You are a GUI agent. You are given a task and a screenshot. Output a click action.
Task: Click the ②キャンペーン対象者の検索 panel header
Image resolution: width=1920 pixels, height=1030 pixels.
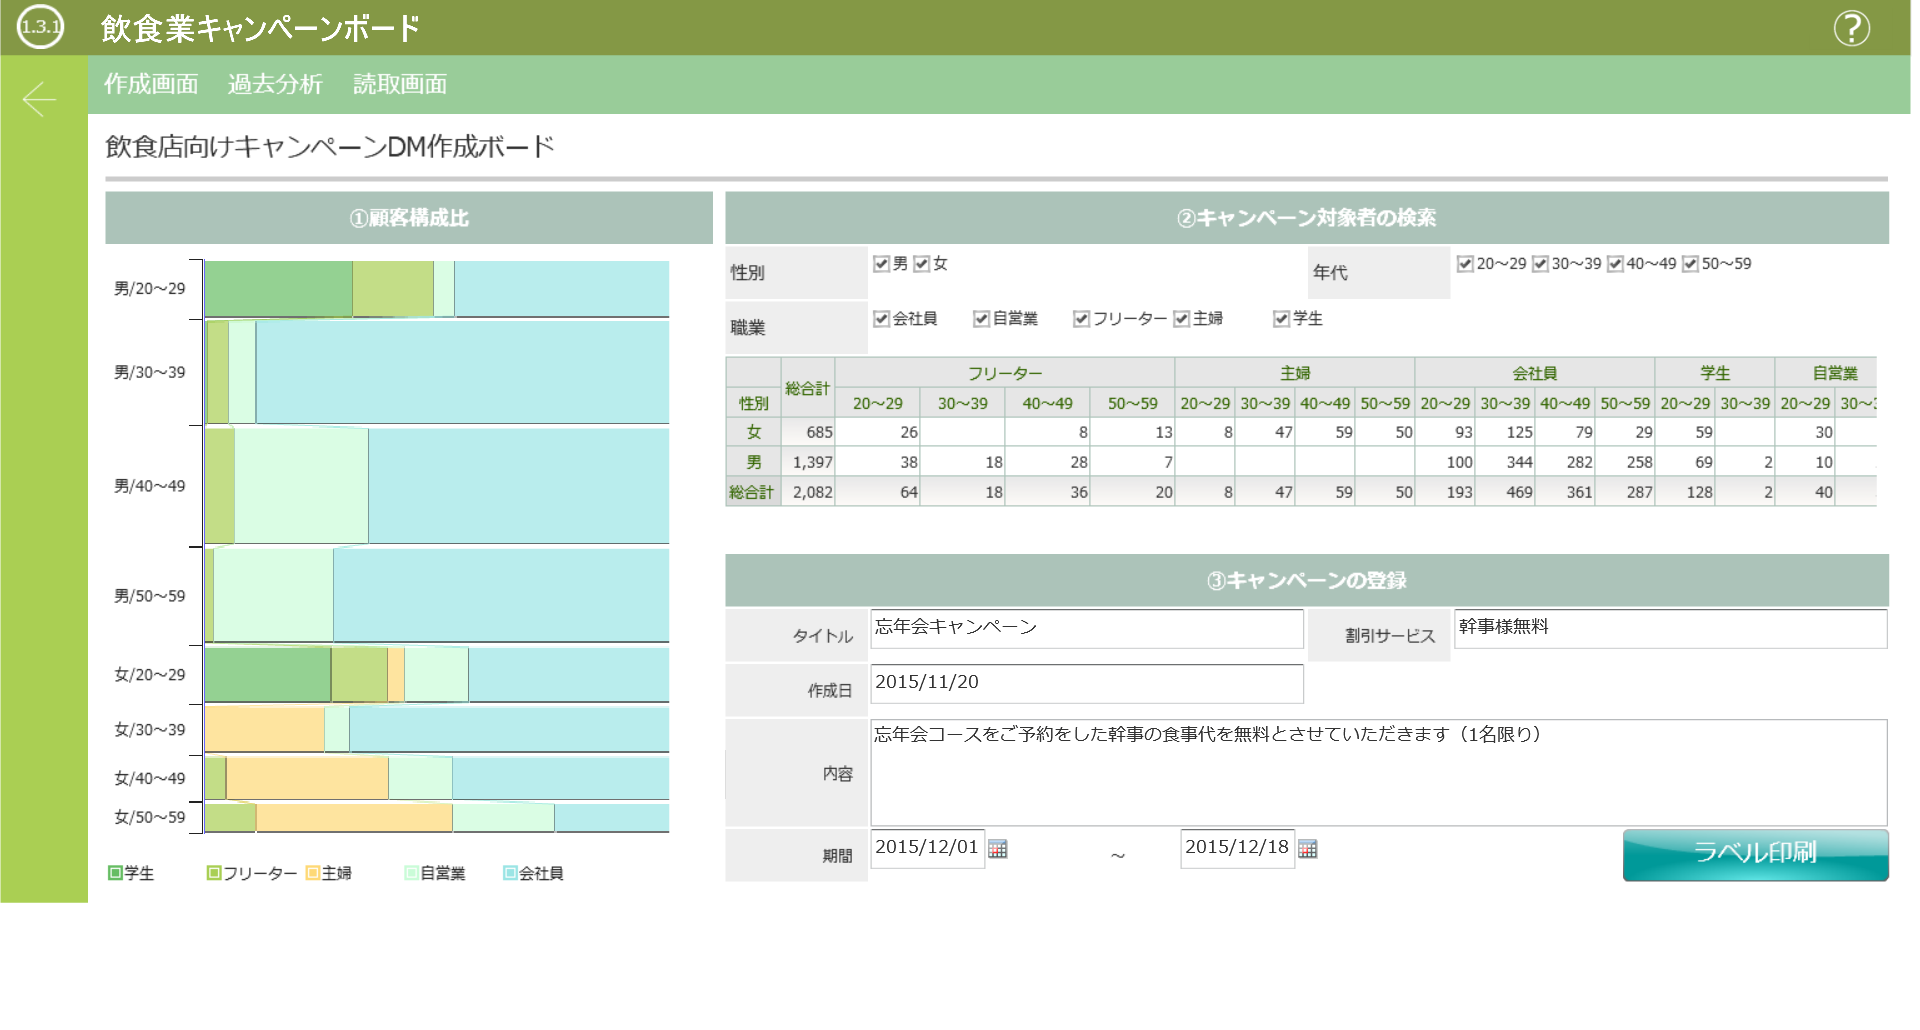point(1307,218)
